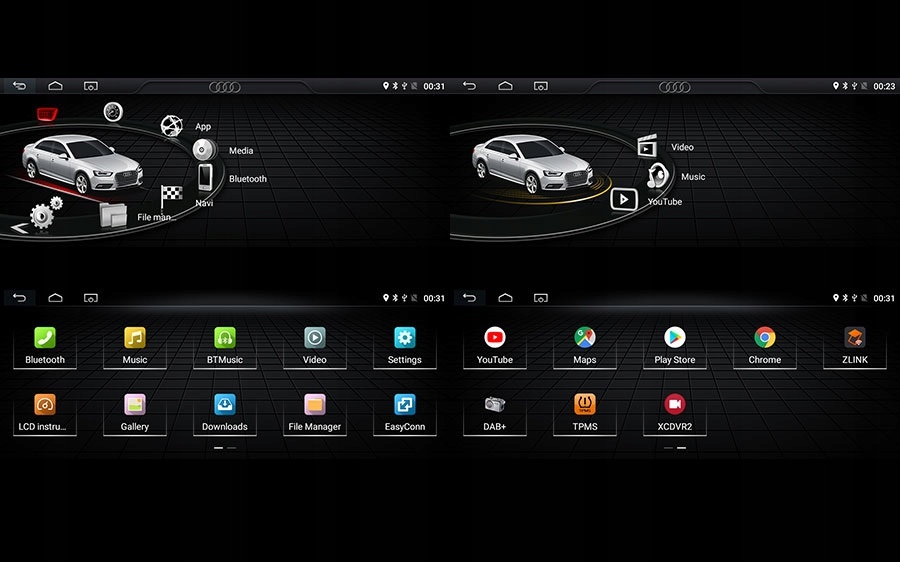
Task: Tap home button above the YouTube app grid
Action: point(505,297)
